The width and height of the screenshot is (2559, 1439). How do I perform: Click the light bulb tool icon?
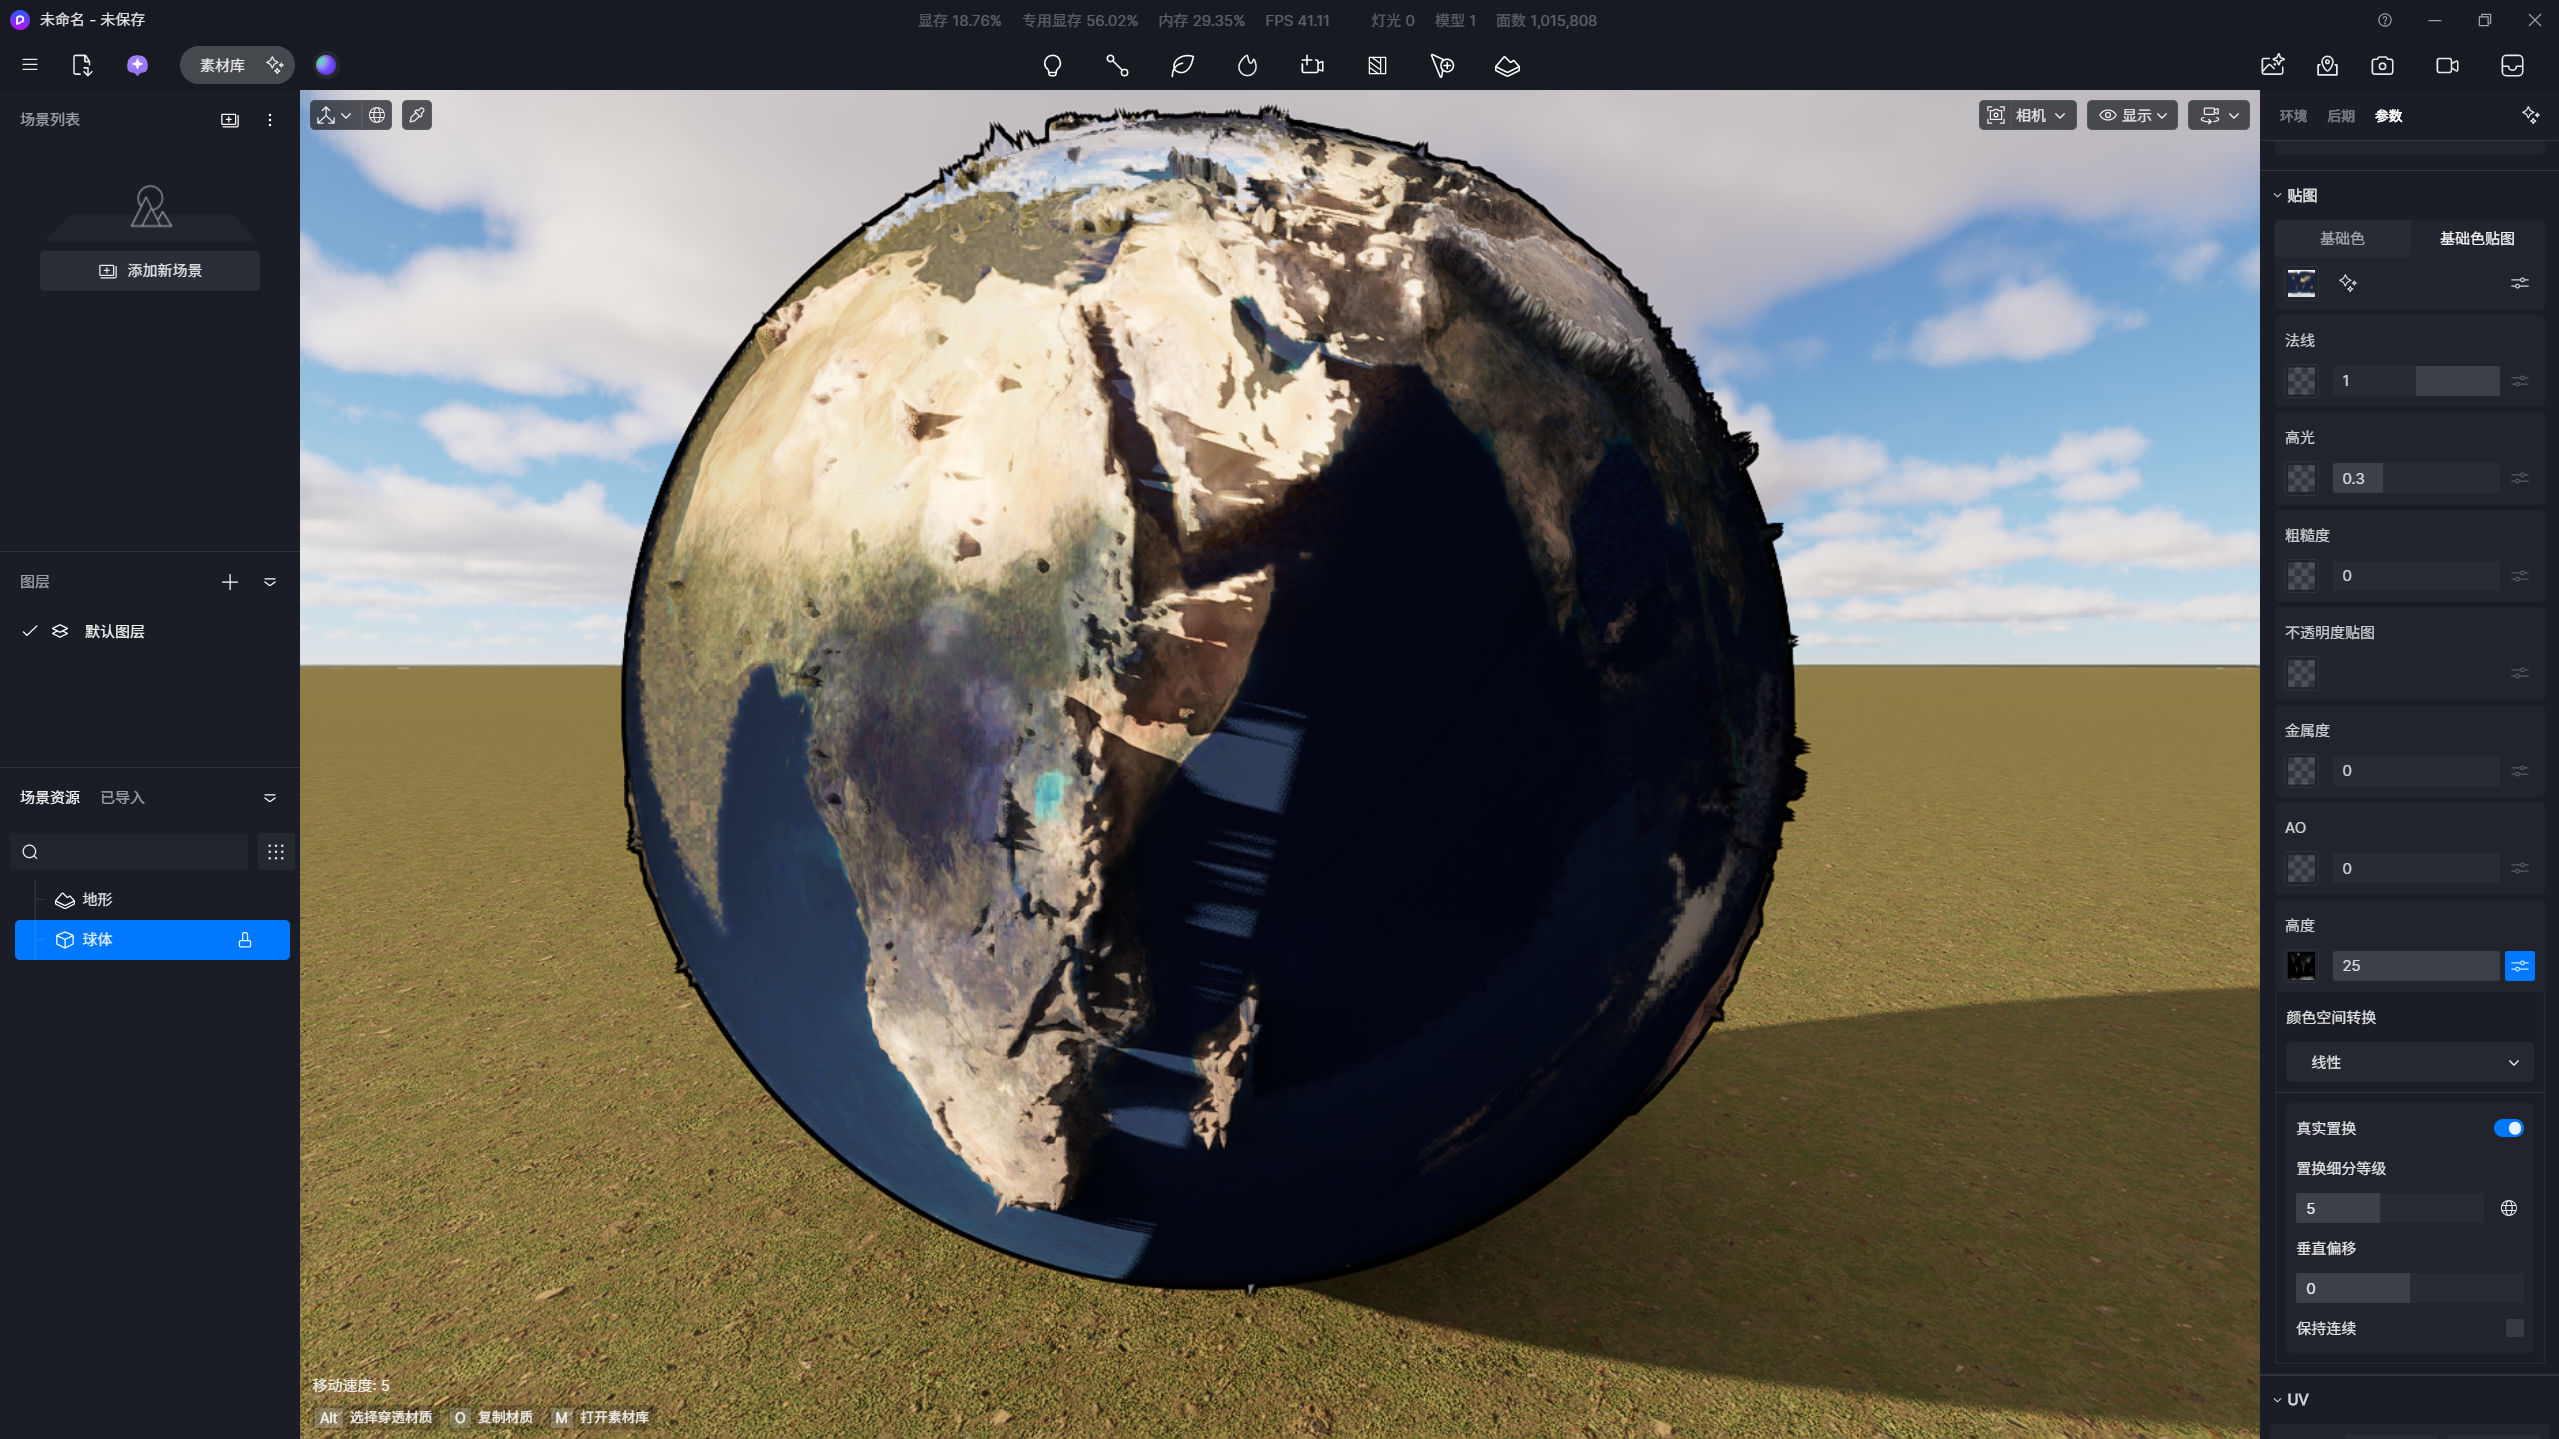(x=1052, y=66)
